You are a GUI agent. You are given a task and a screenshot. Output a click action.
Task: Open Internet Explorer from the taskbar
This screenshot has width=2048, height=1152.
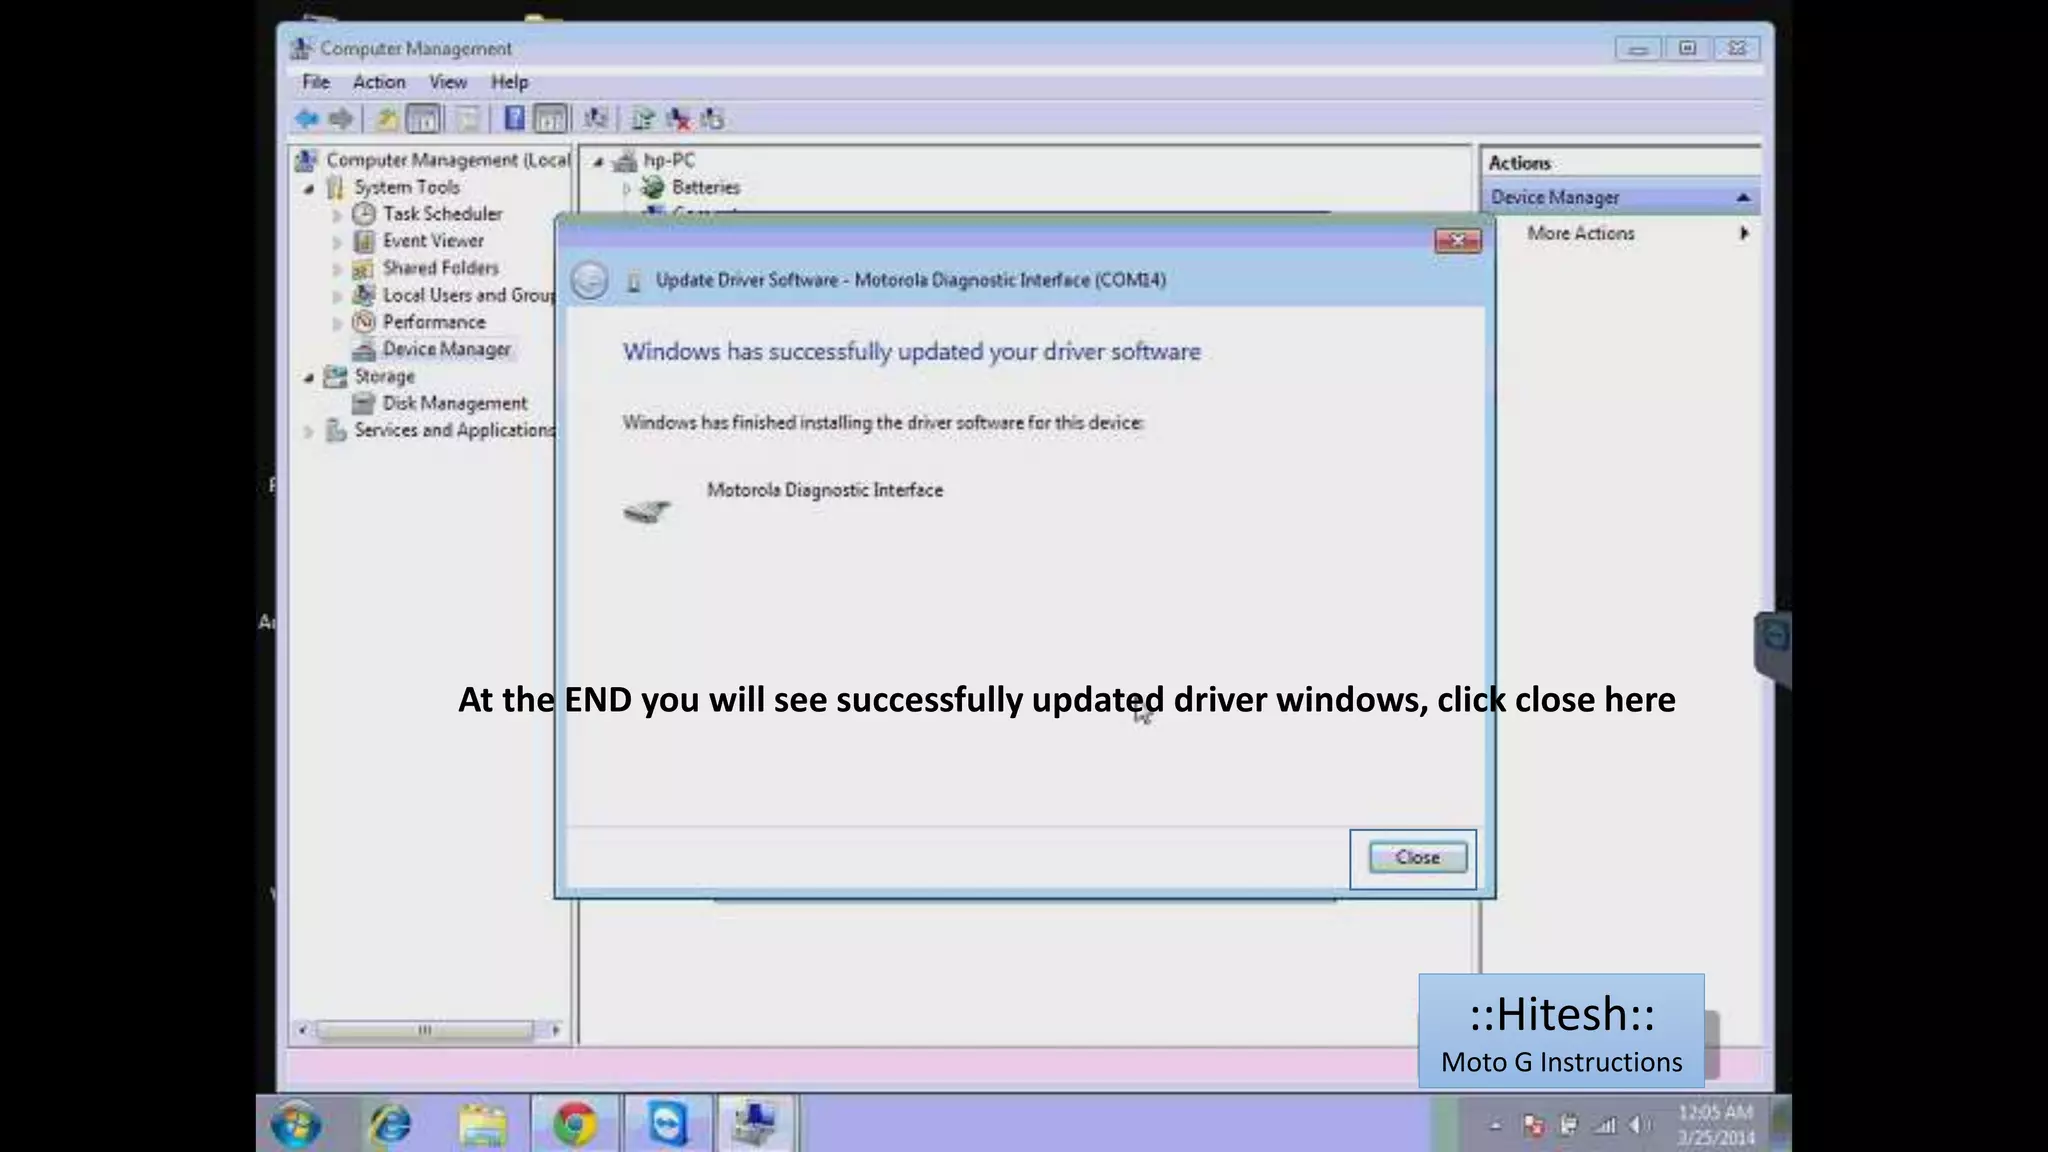click(389, 1124)
